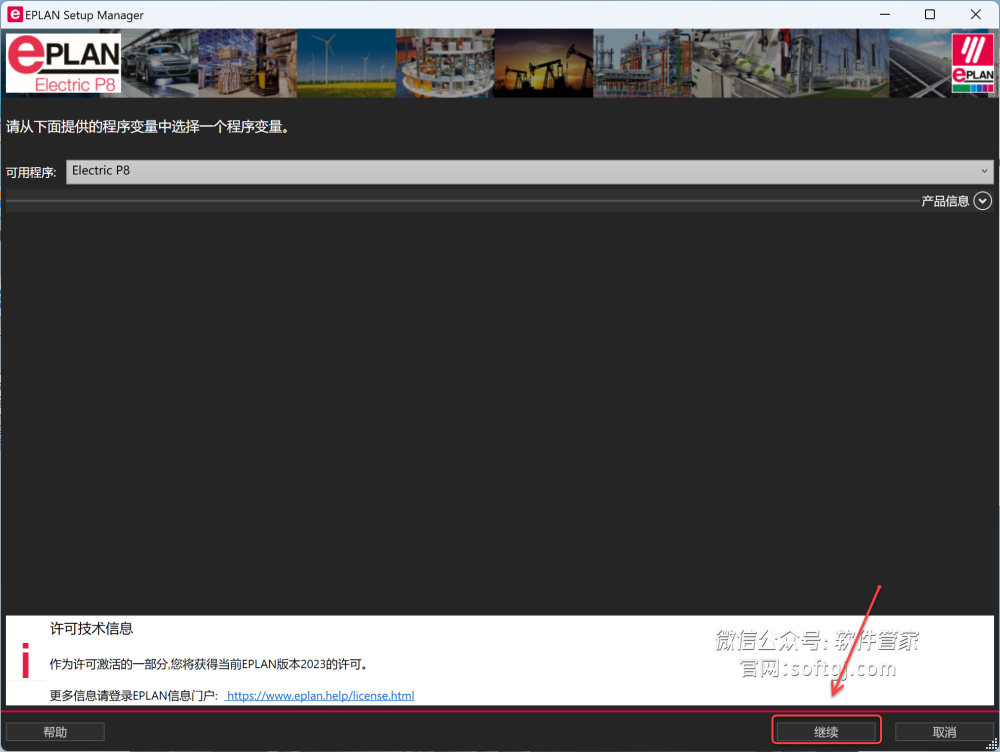The width and height of the screenshot is (1000, 752).
Task: Open the eplan.help license link
Action: coord(320,695)
